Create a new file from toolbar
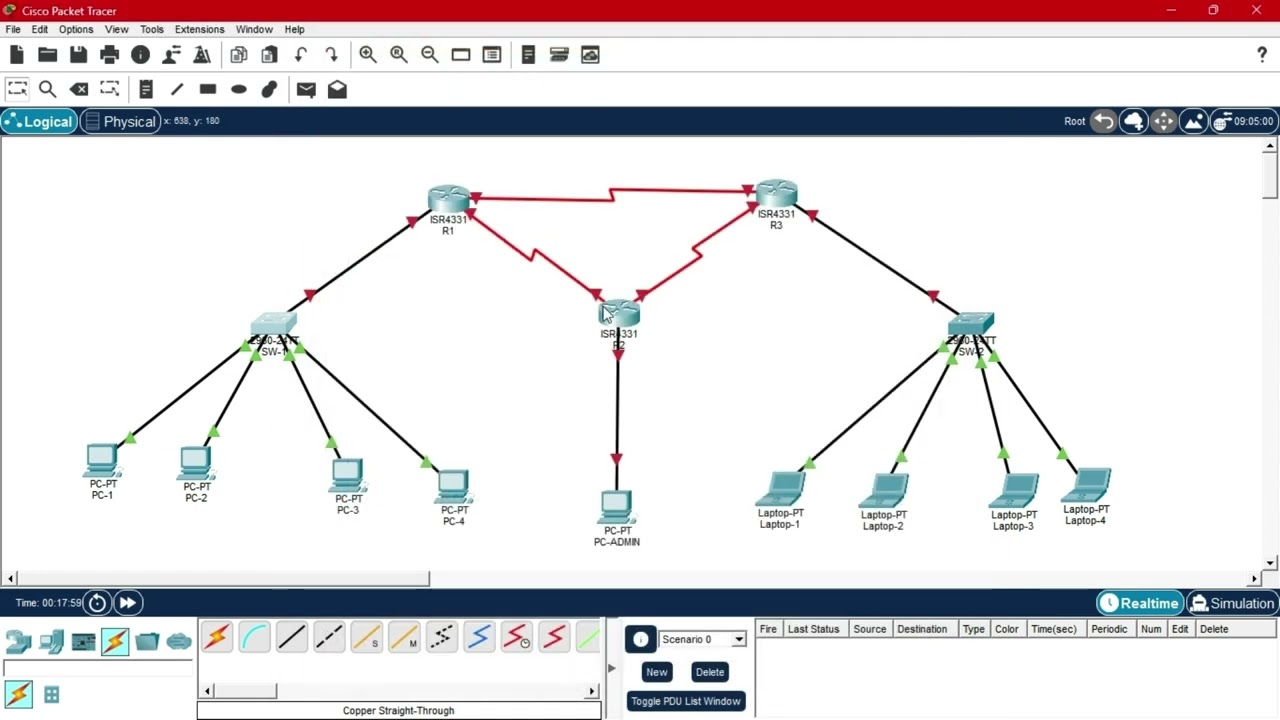 [17, 55]
